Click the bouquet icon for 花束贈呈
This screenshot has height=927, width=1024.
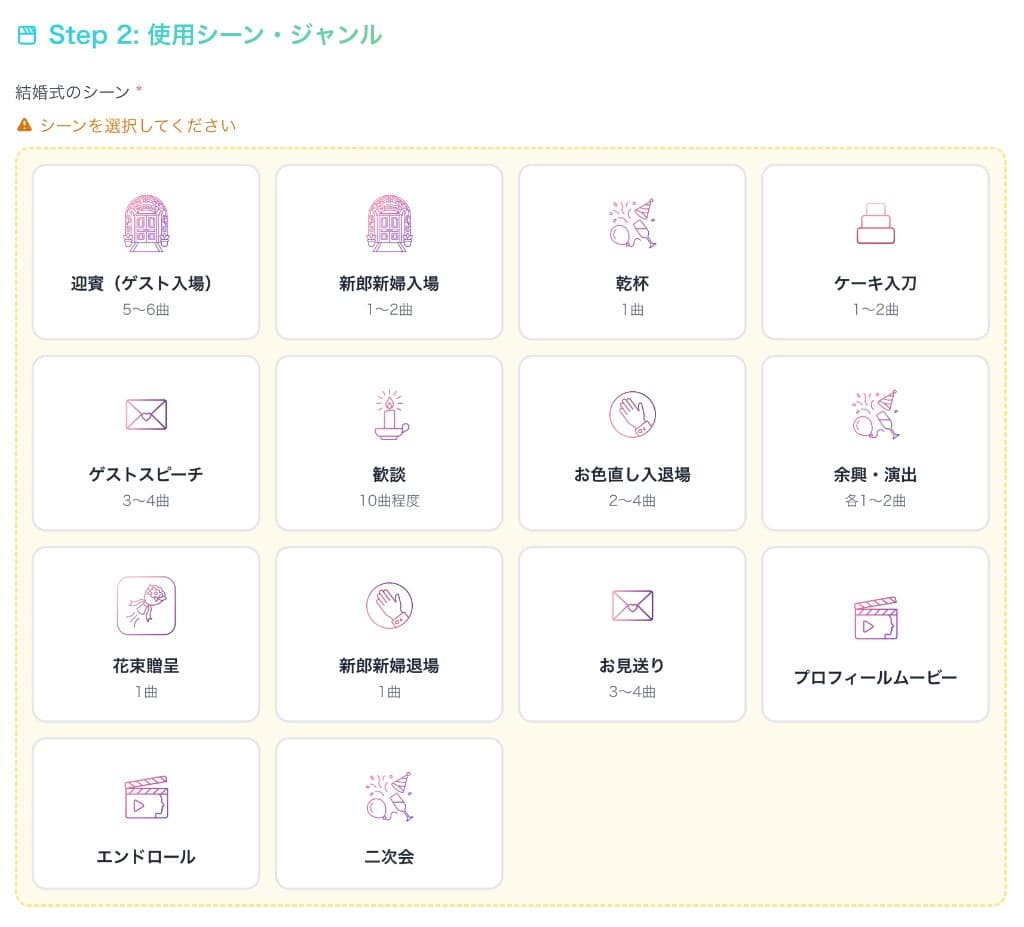point(145,605)
